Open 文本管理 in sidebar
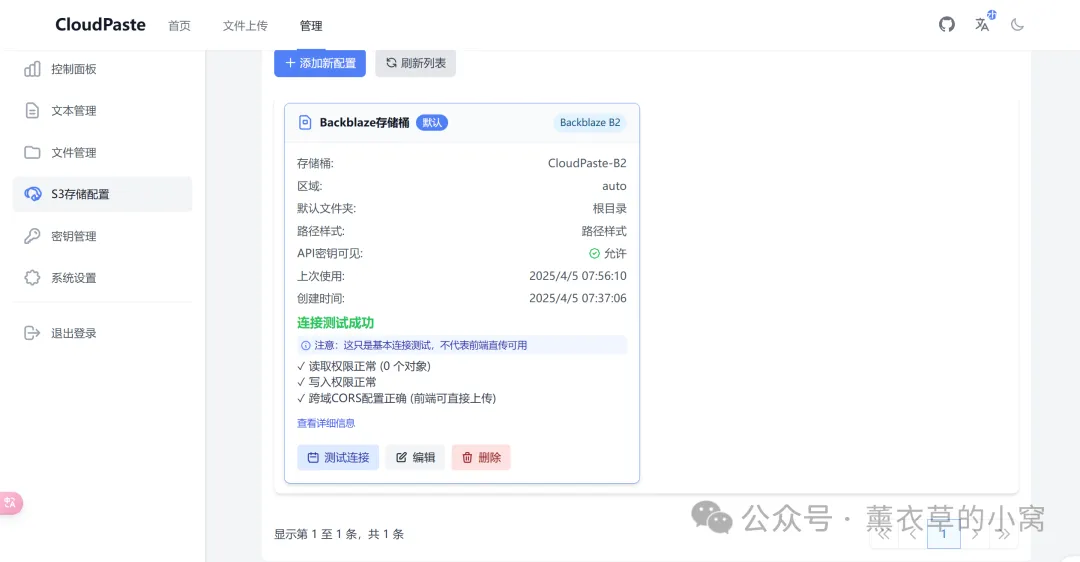1080x562 pixels. click(103, 110)
